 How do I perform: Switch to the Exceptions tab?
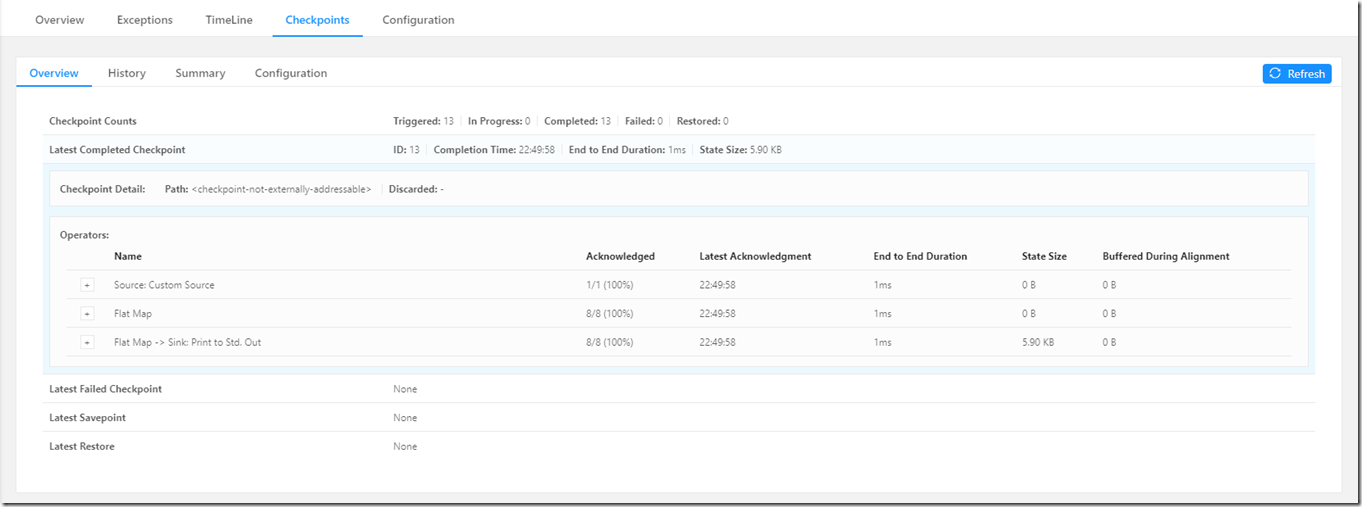(145, 20)
